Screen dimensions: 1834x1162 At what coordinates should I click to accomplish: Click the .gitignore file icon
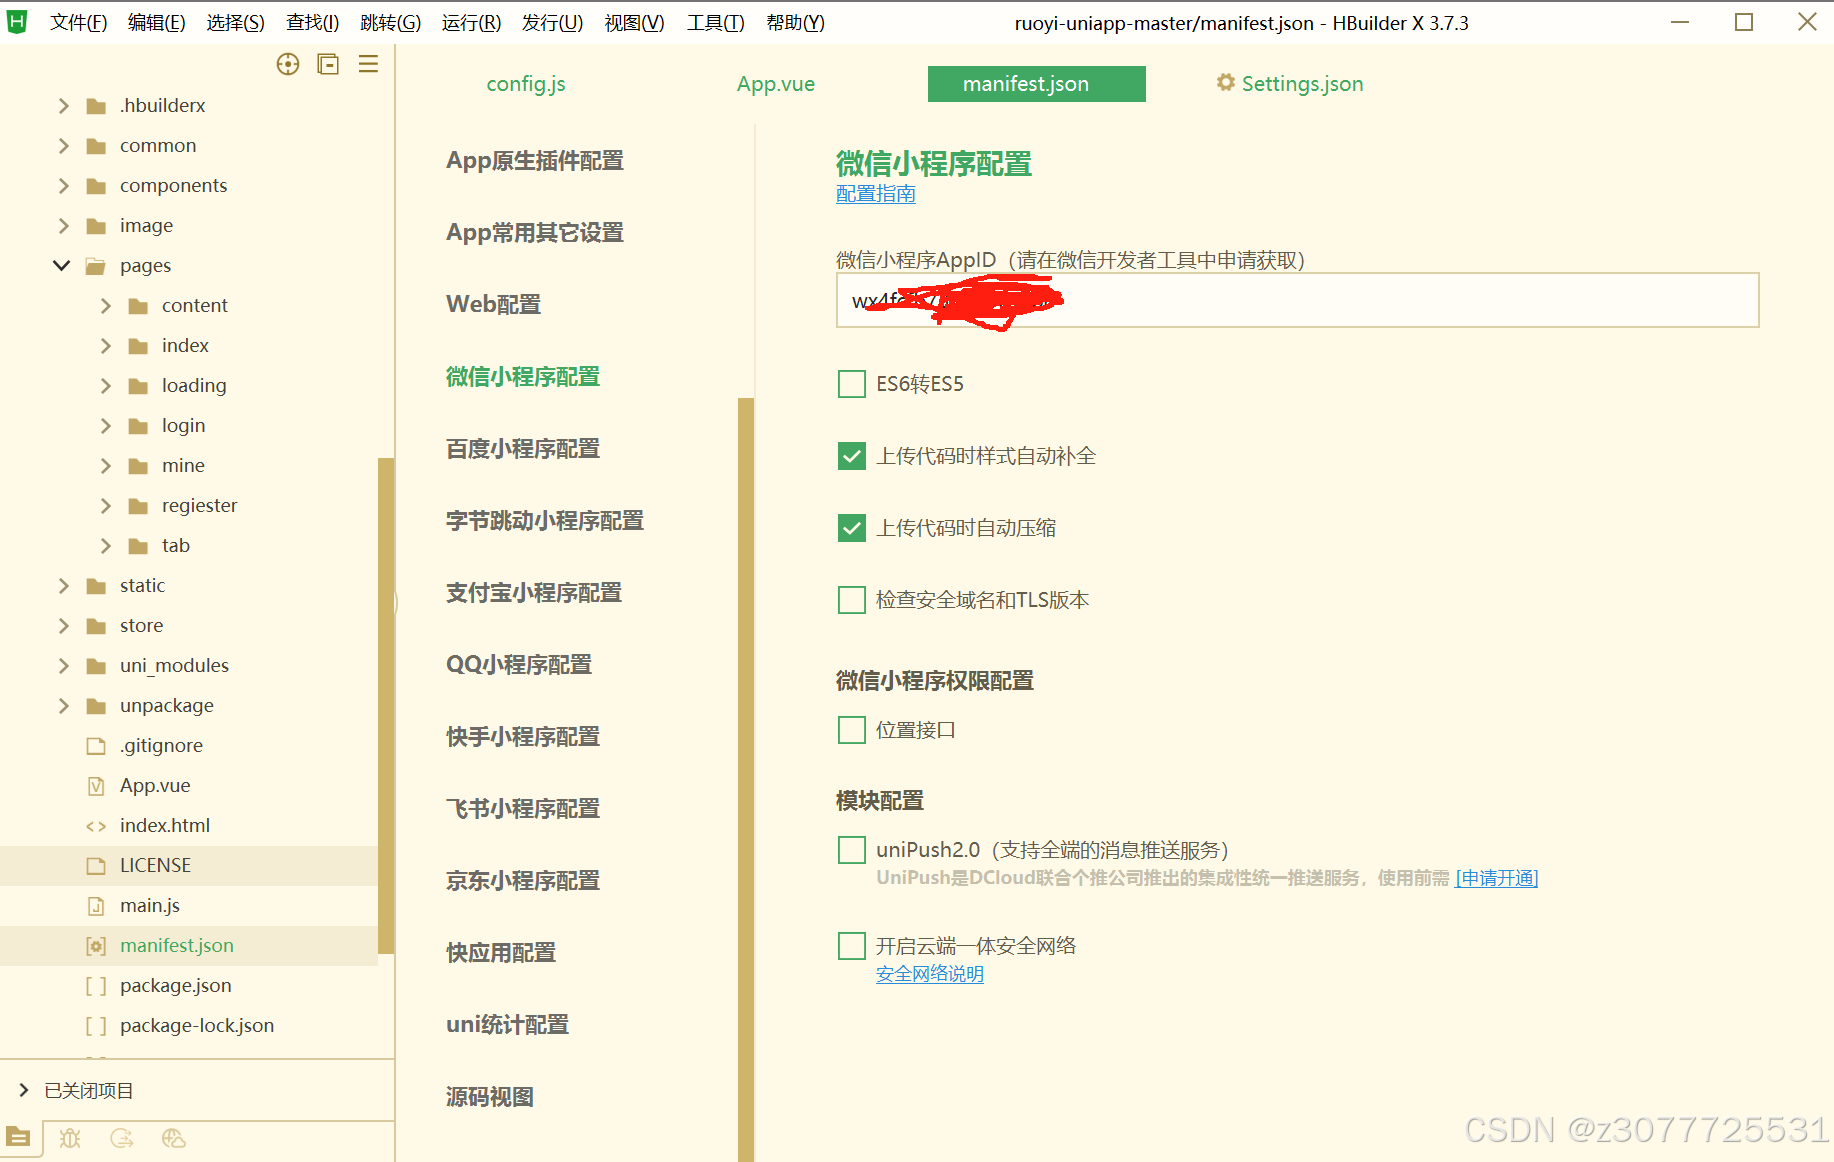coord(96,746)
